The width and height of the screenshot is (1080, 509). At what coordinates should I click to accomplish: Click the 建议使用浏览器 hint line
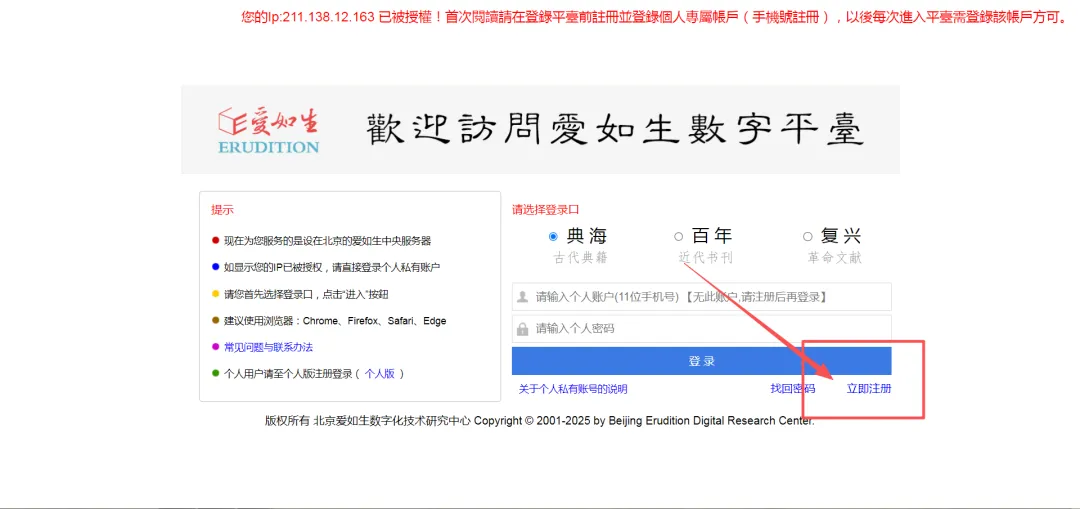(335, 321)
